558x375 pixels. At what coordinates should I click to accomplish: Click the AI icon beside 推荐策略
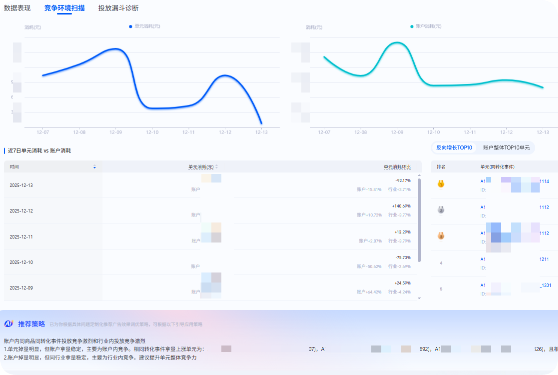[9, 324]
